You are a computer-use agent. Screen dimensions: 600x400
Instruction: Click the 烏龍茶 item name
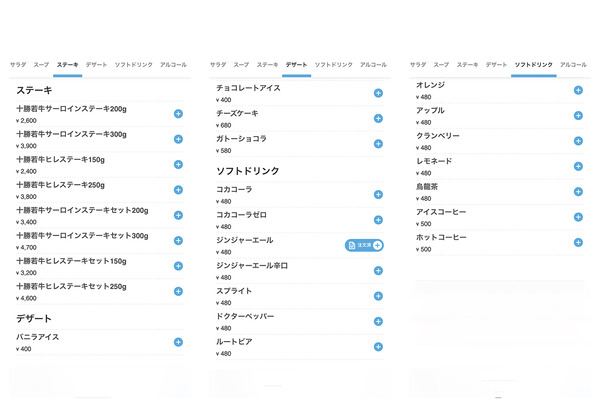(x=427, y=187)
